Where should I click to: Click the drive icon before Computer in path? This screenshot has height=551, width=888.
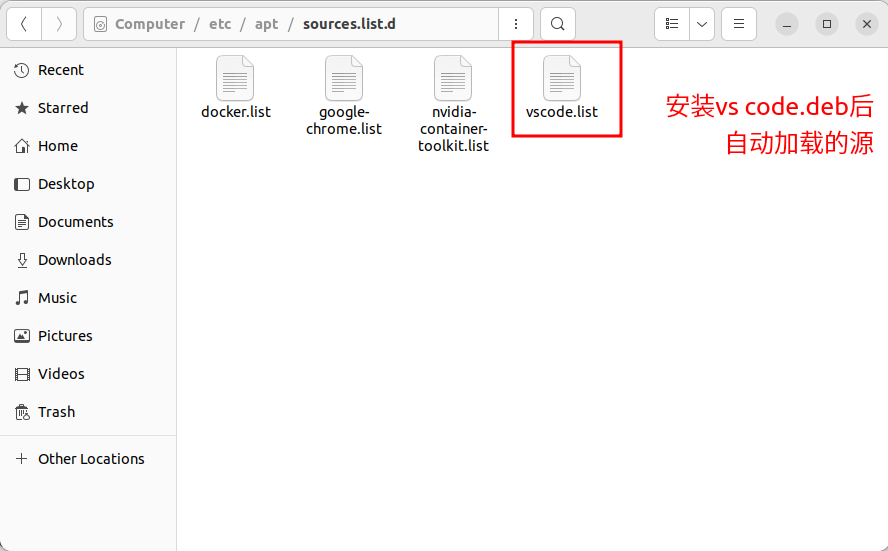100,24
